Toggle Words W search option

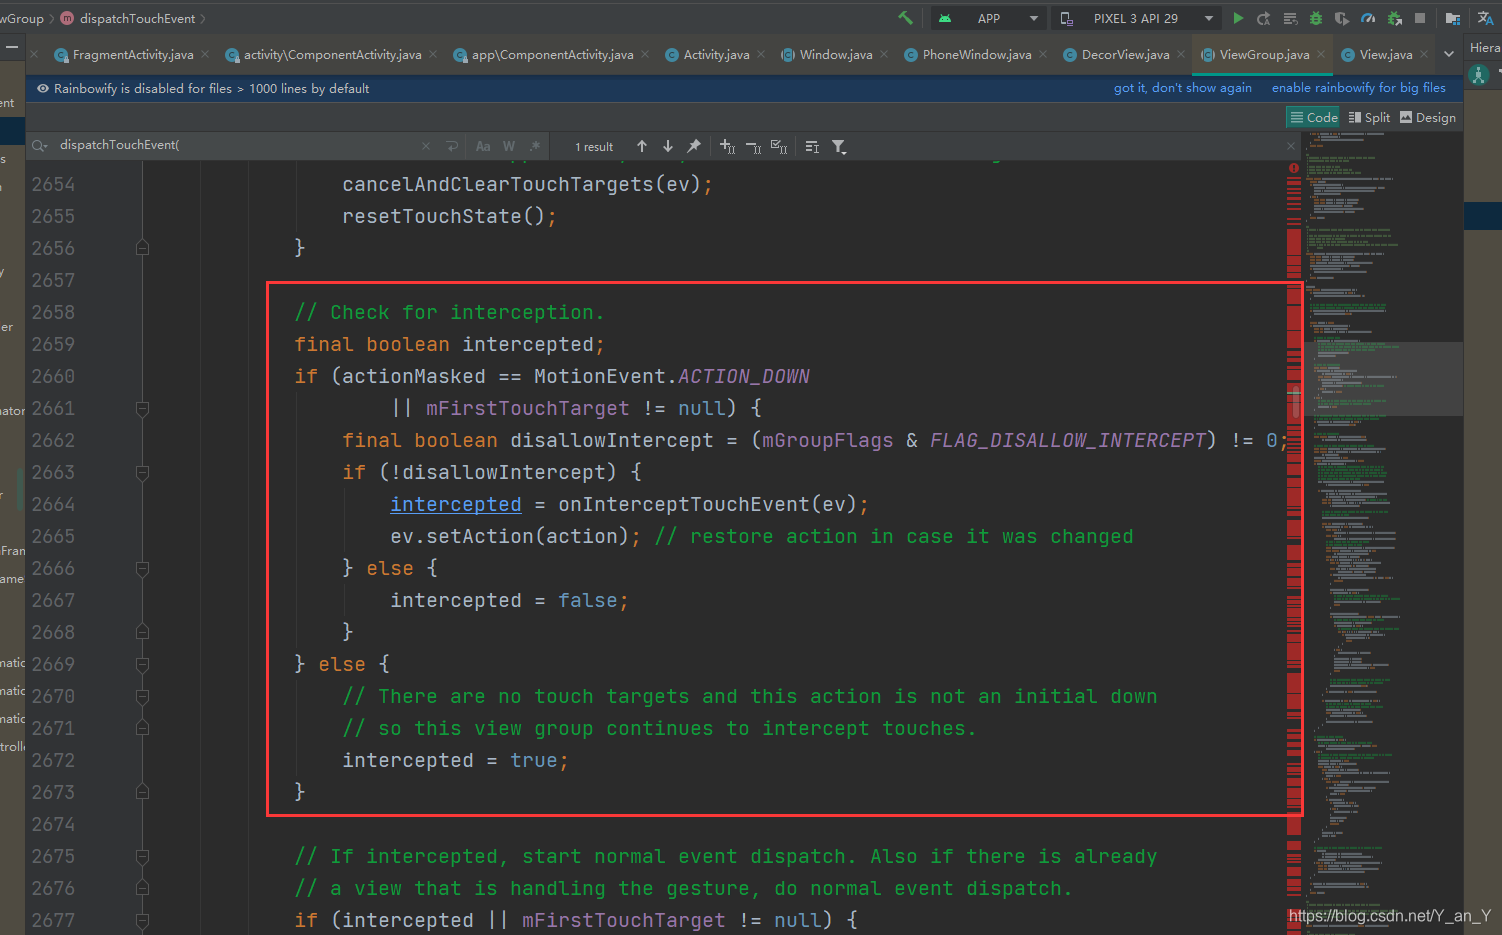(x=509, y=146)
